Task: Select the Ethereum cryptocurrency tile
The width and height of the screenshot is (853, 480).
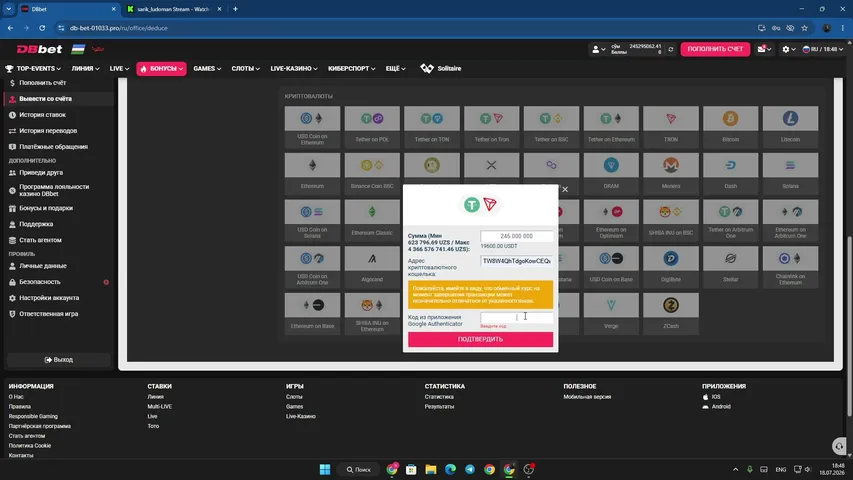Action: click(x=312, y=173)
